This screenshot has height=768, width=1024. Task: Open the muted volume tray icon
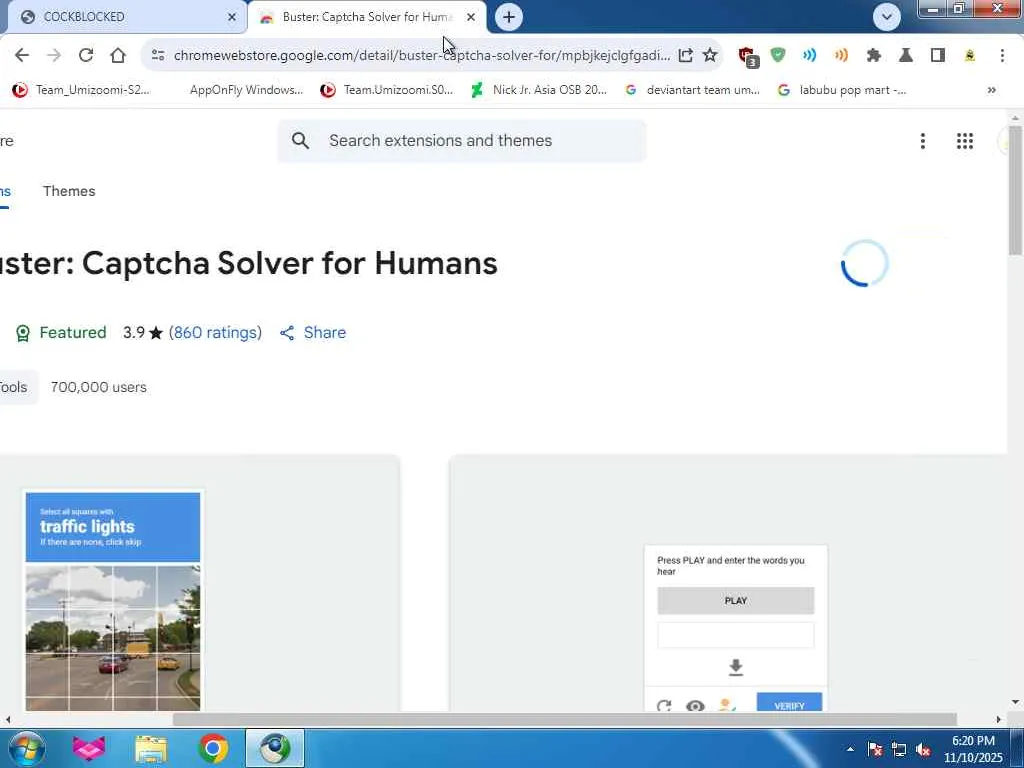pos(923,750)
